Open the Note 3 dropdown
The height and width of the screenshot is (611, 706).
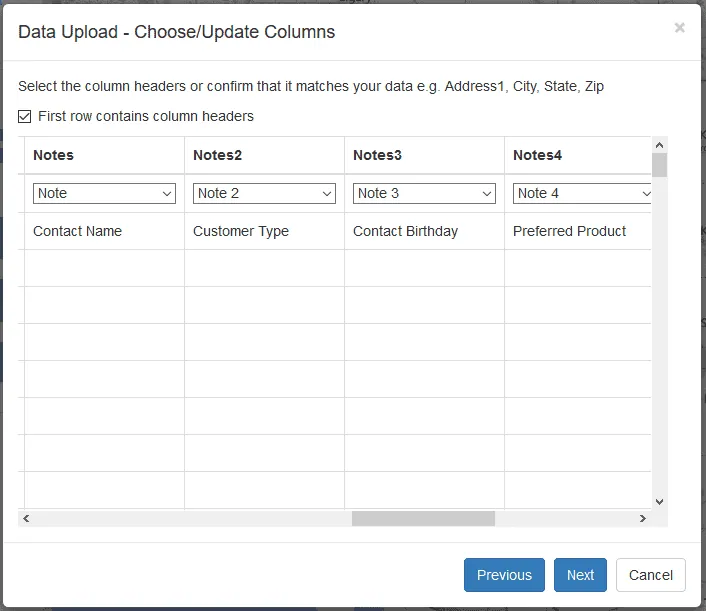click(x=424, y=193)
